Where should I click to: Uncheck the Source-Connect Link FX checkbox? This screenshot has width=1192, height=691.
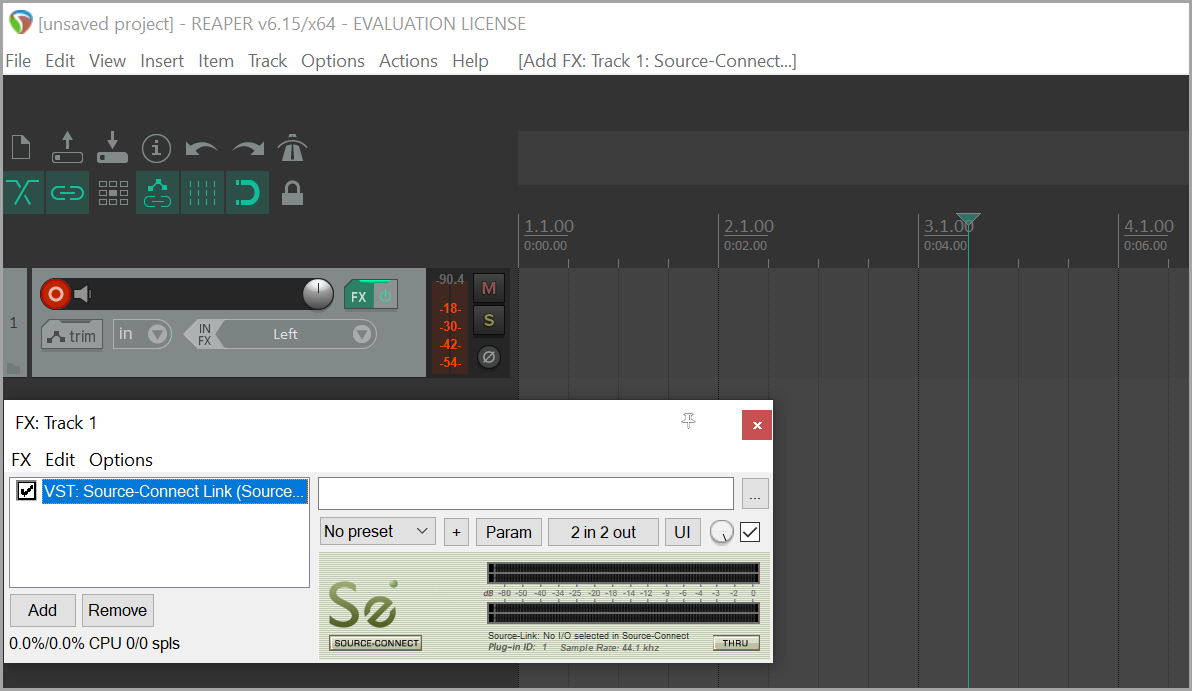pyautogui.click(x=27, y=491)
